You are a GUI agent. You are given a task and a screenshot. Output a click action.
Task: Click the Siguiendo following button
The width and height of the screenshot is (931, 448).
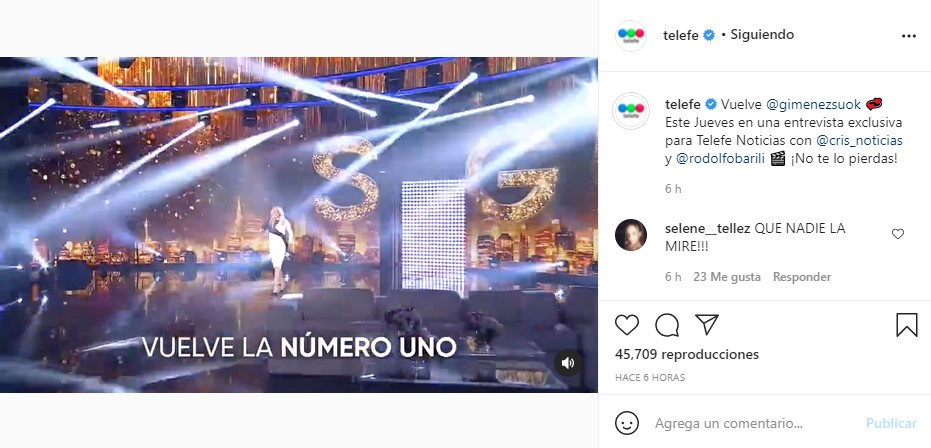tap(762, 35)
